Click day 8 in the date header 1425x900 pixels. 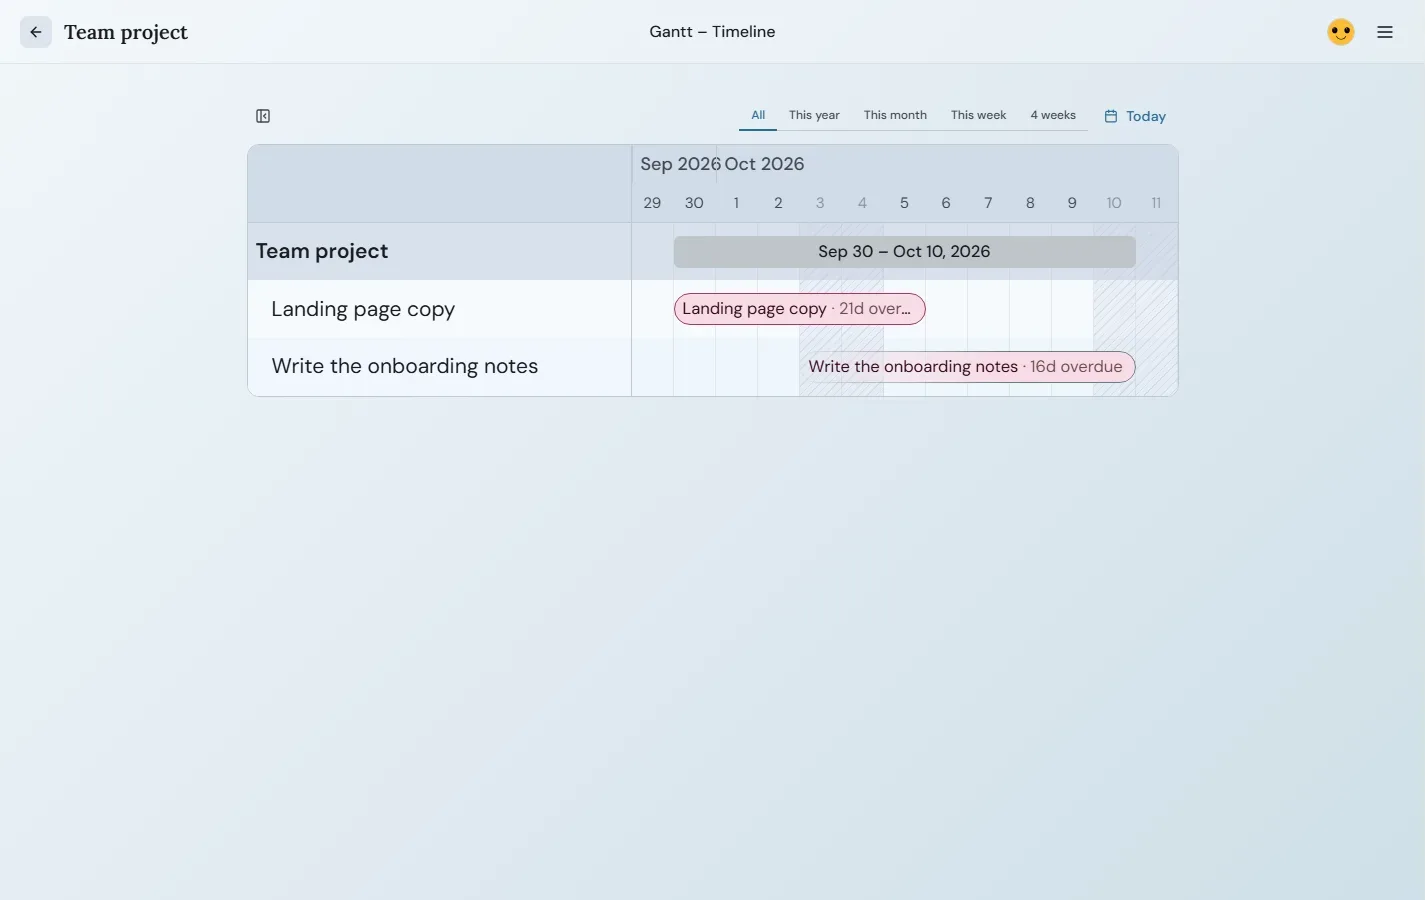click(1030, 203)
